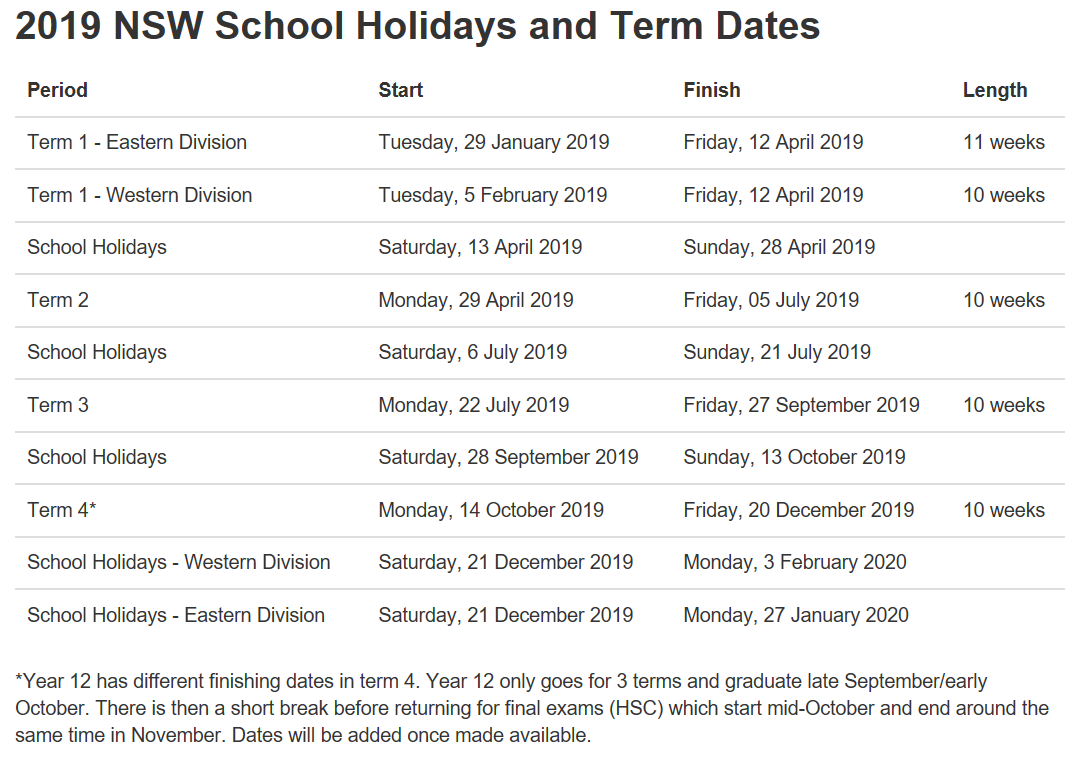Viewport: 1089px width, 767px height.
Task: Click the 'Finish' column header
Action: [712, 90]
